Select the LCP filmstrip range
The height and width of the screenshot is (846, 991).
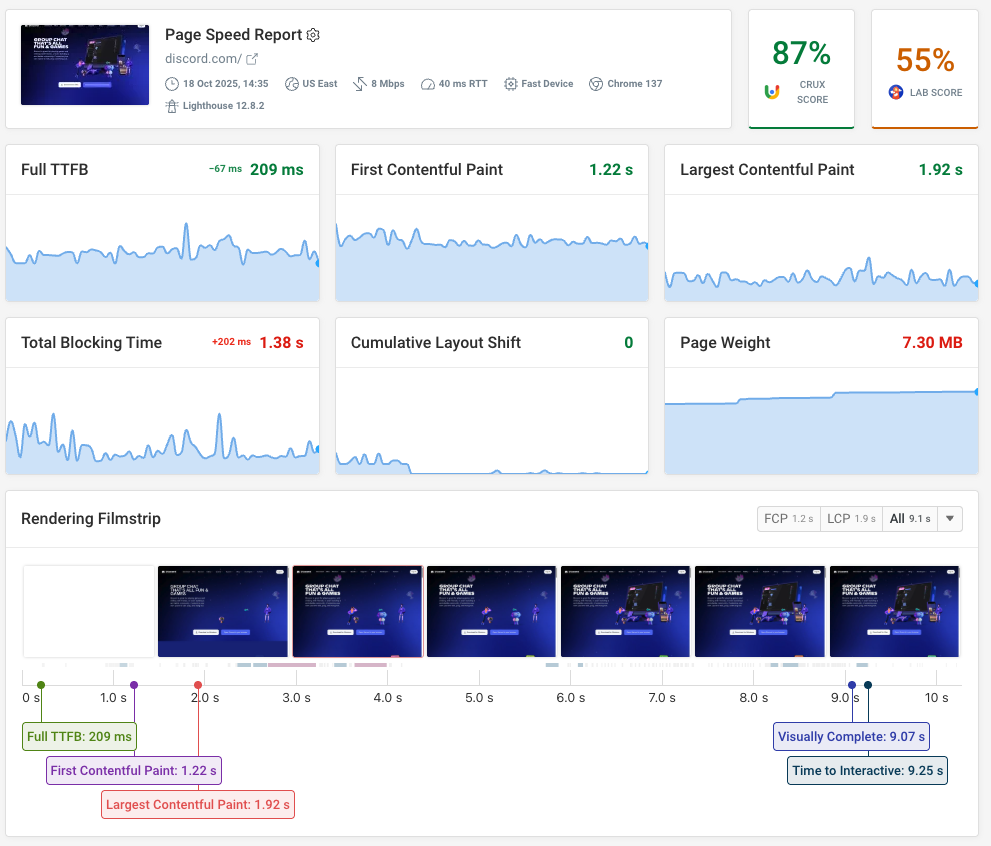click(851, 519)
